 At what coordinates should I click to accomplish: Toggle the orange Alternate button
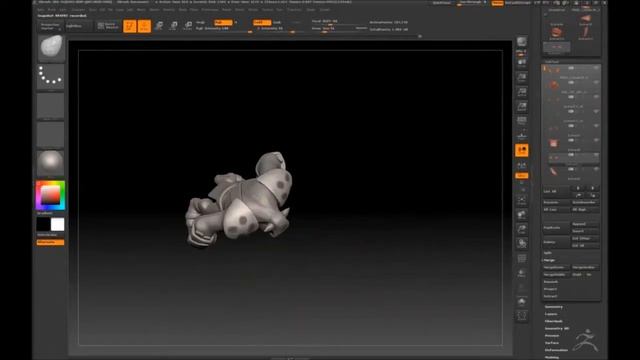(x=50, y=242)
